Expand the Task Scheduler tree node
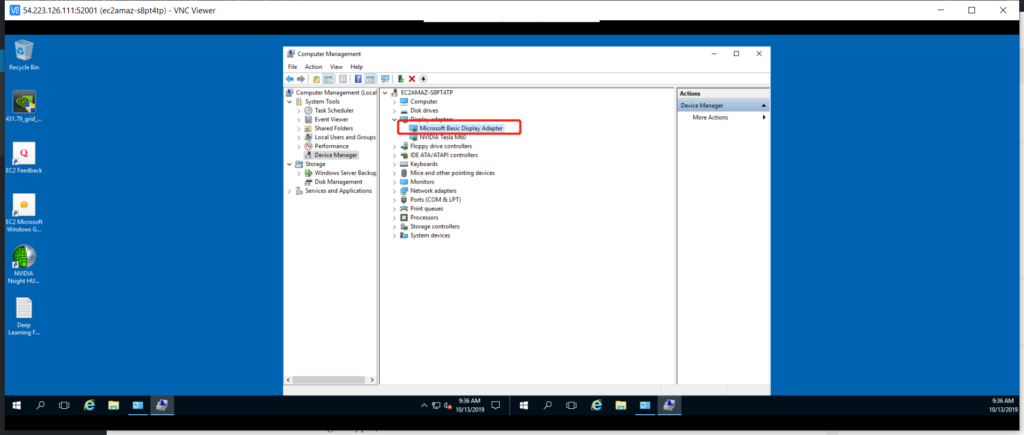The width and height of the screenshot is (1024, 435). (x=298, y=110)
